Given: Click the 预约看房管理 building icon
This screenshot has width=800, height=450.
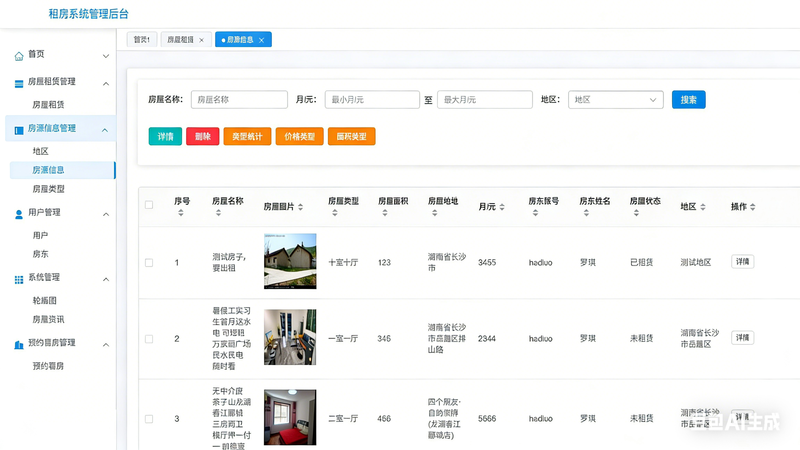Looking at the screenshot, I should 19,344.
